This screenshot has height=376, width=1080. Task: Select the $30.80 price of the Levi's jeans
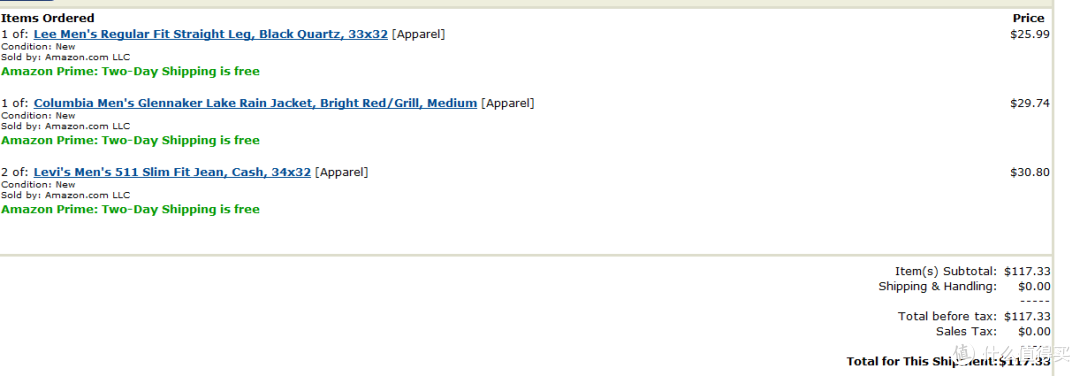pos(1030,172)
